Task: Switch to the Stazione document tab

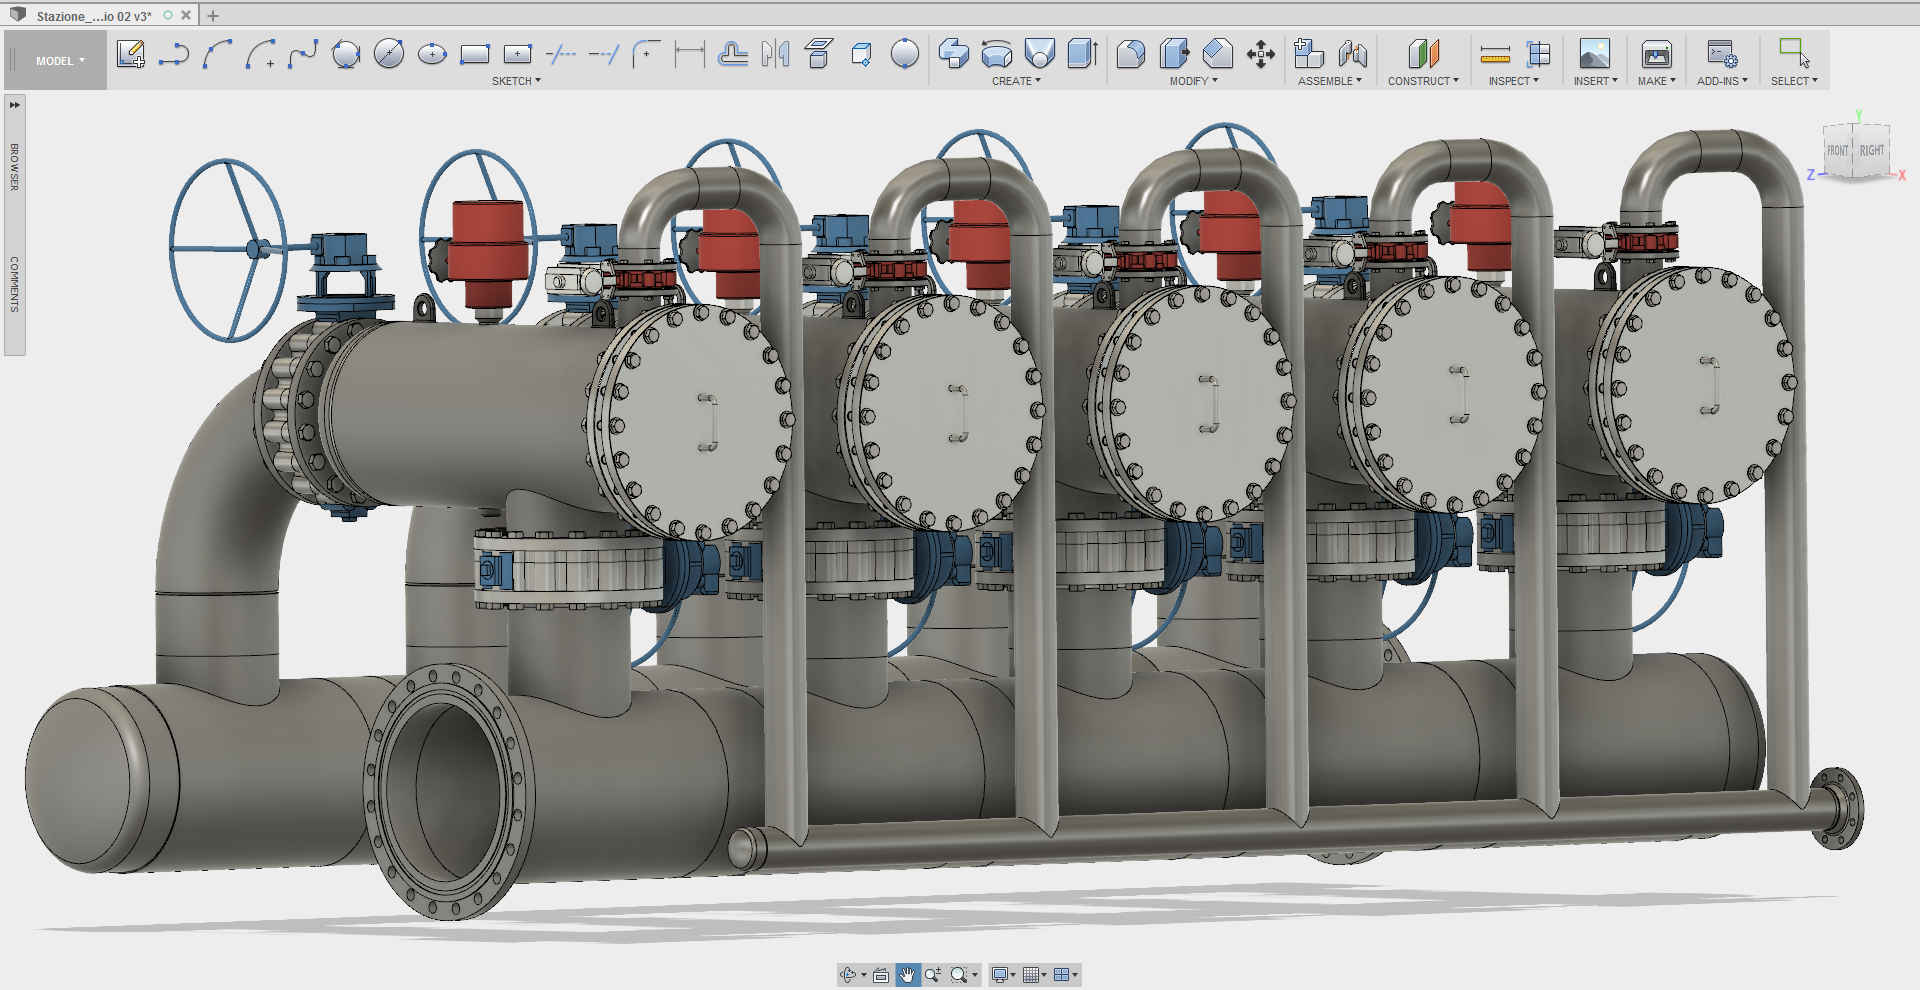Action: click(x=94, y=16)
